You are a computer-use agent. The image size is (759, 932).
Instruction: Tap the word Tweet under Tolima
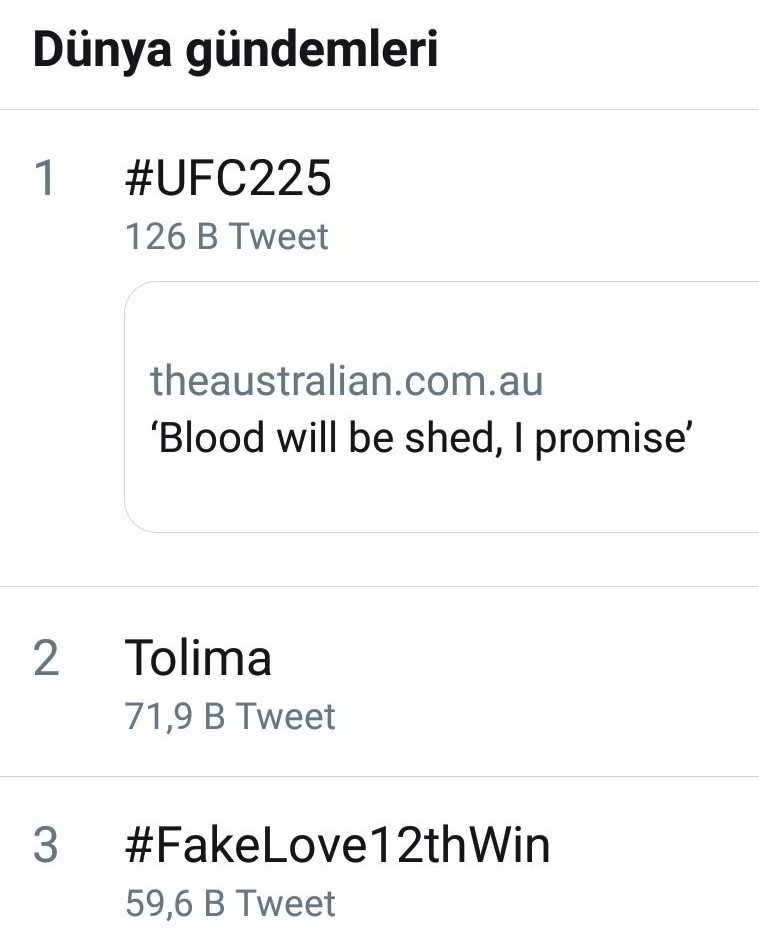pos(285,716)
